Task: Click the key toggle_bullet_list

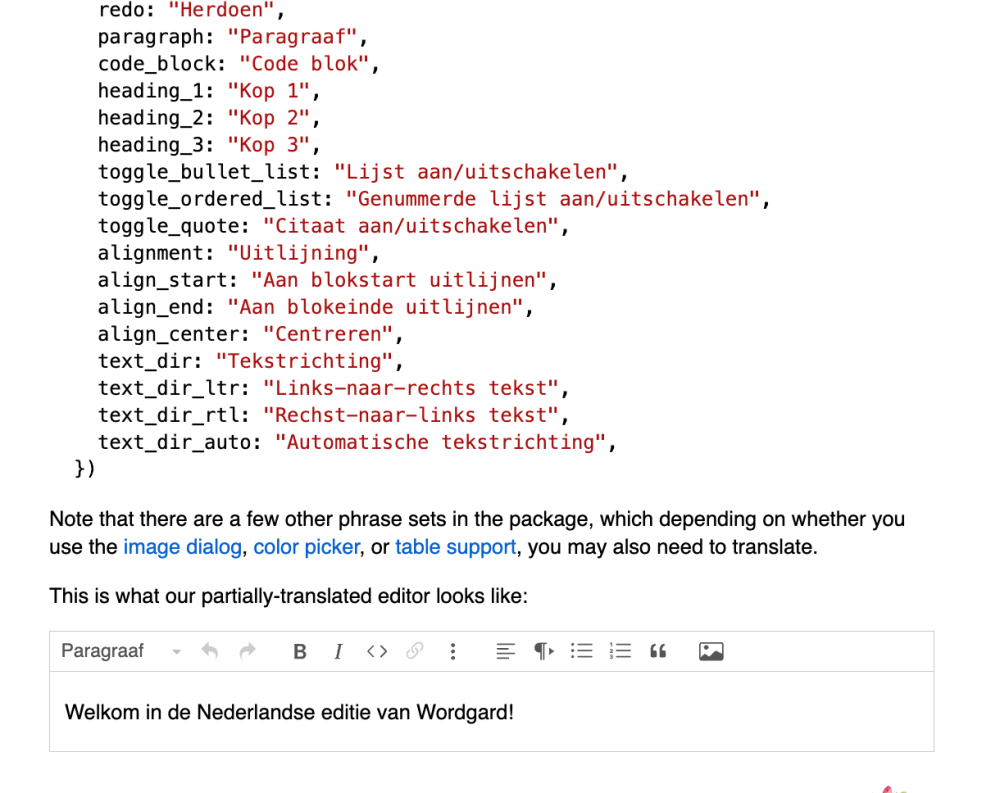Action: tap(203, 172)
